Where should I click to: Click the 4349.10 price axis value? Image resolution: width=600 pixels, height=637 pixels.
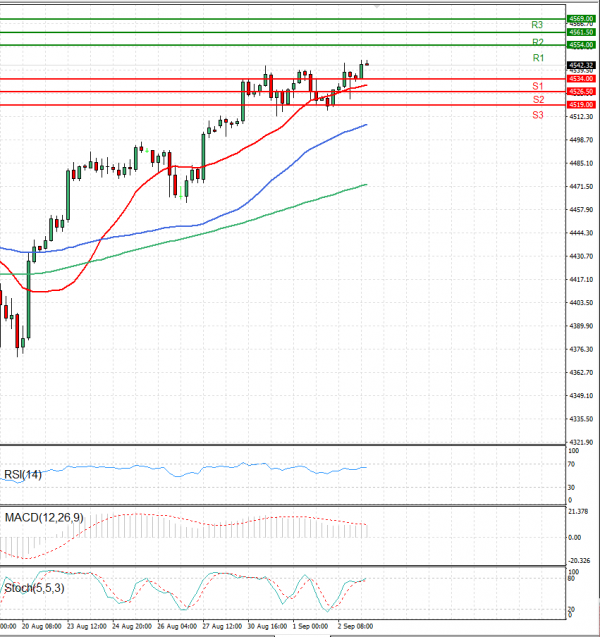581,396
